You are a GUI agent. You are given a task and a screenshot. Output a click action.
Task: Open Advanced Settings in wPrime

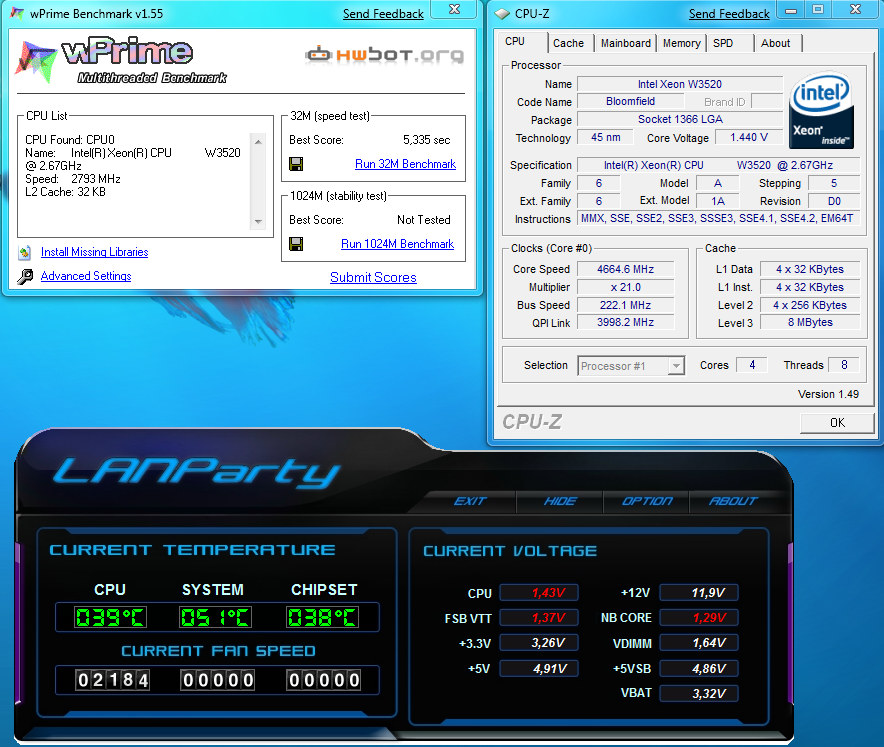click(x=86, y=276)
